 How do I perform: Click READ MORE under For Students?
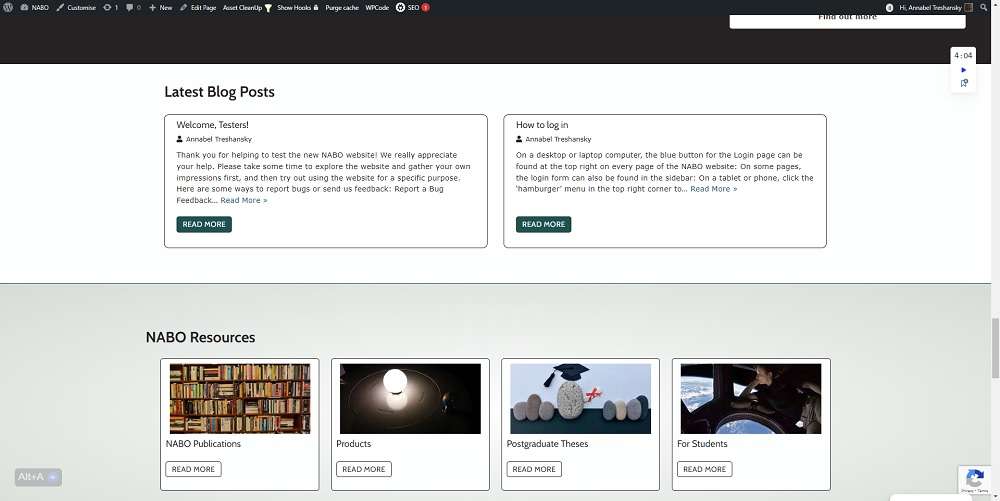tap(705, 469)
